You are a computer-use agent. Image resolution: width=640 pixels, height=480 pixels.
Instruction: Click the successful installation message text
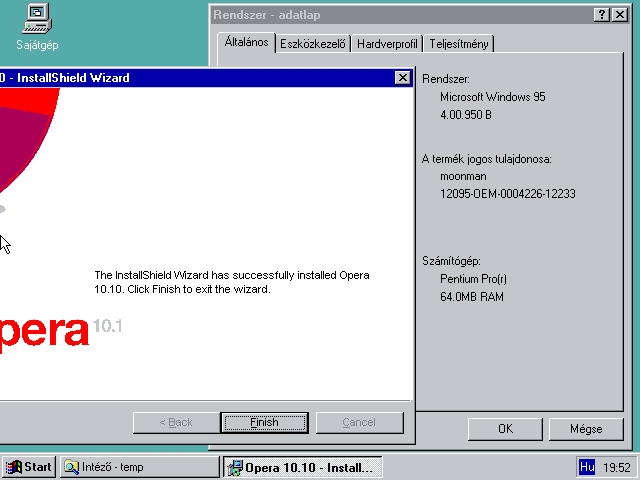tap(232, 282)
